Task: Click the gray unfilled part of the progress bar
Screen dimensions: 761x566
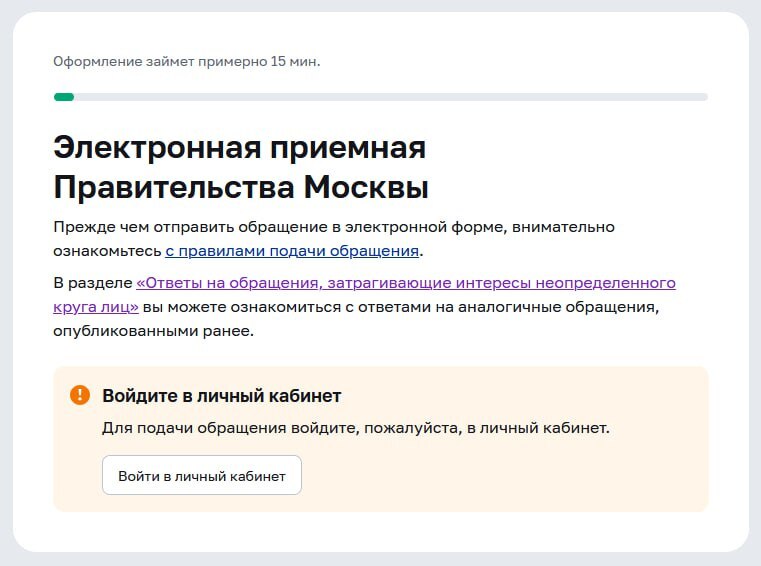Action: click(390, 97)
